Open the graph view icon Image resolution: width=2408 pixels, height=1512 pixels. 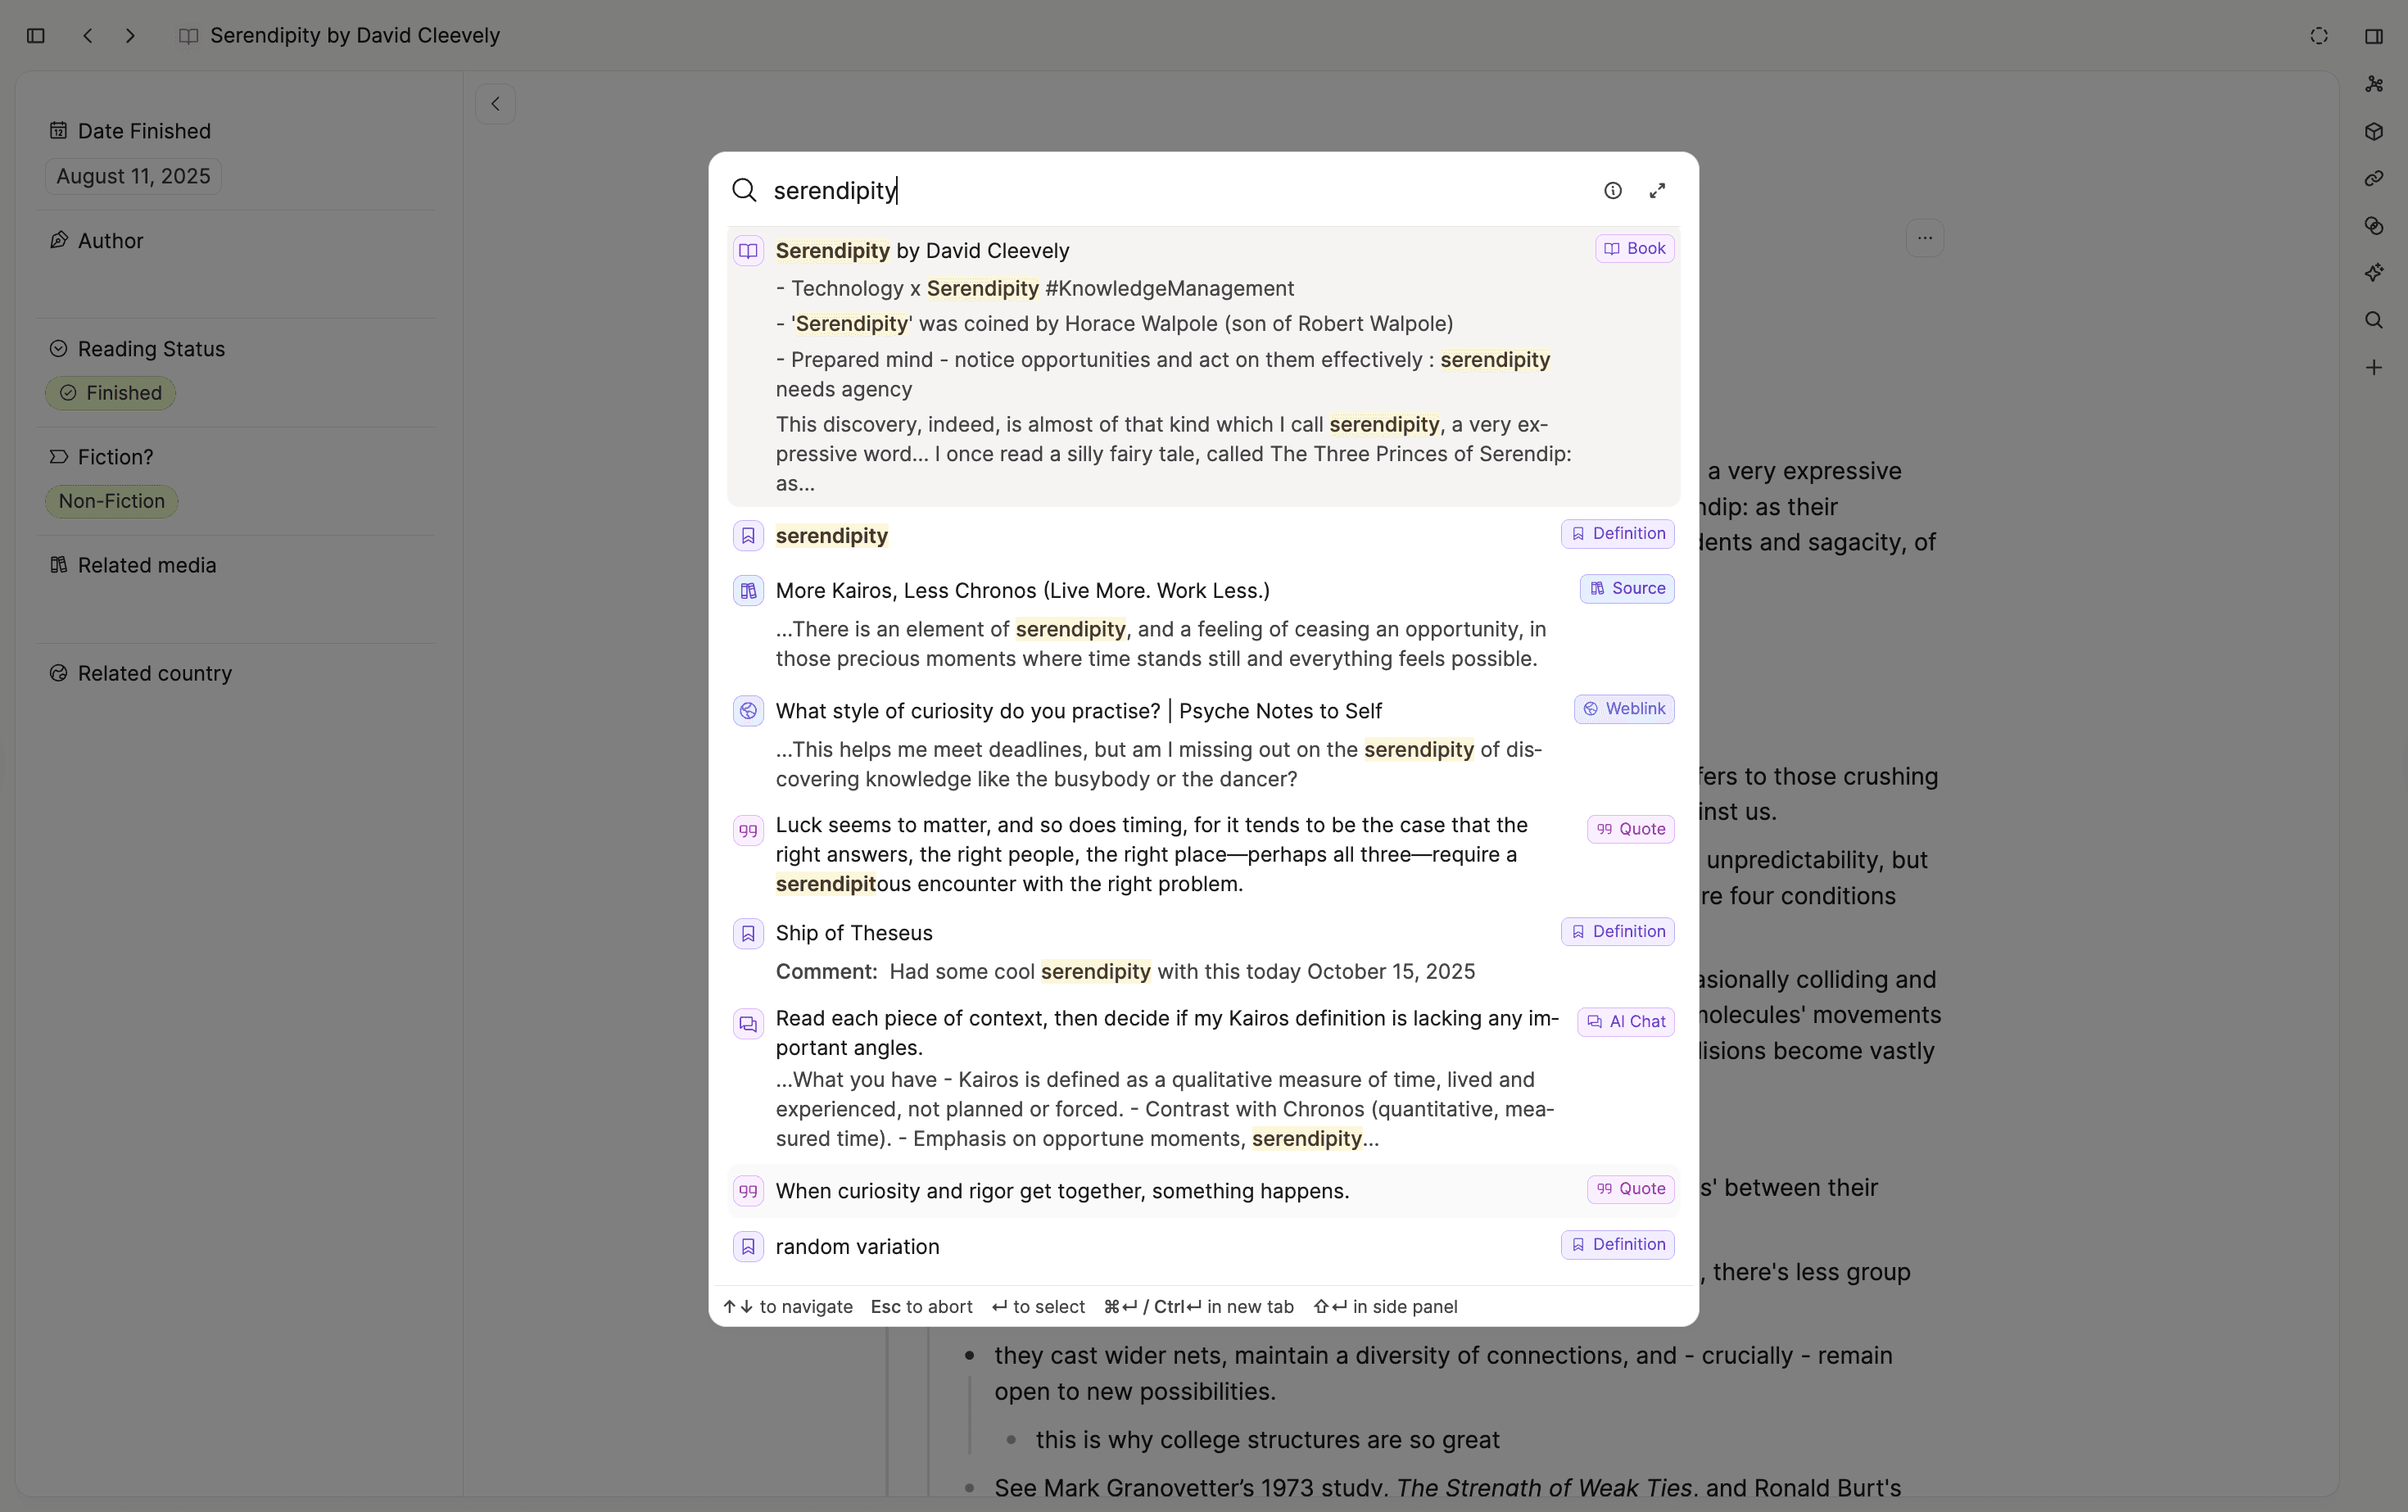coord(2375,83)
